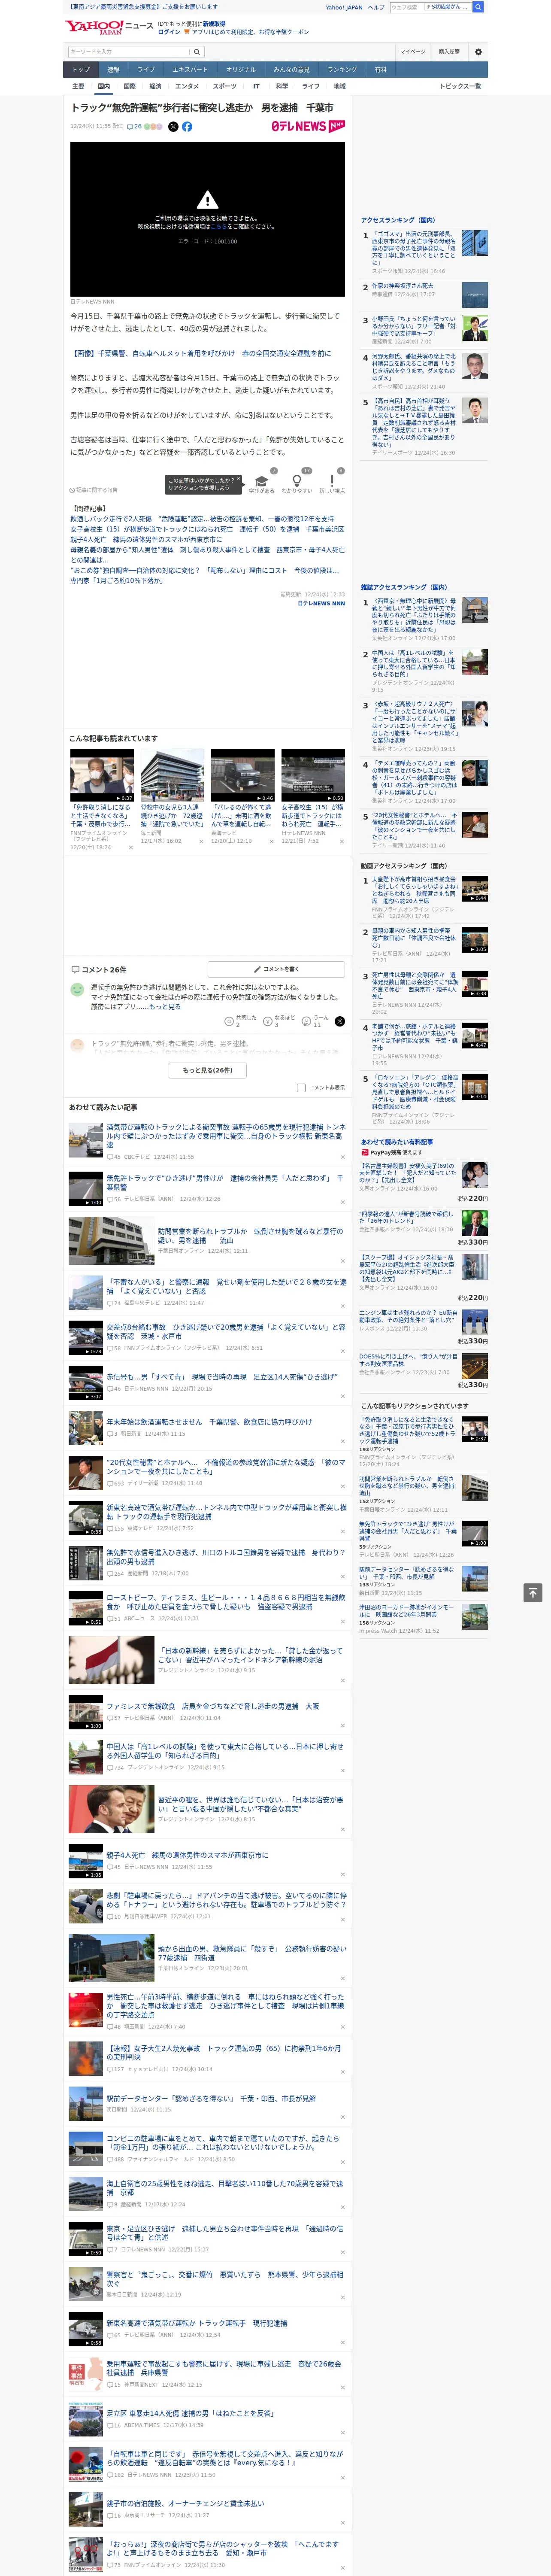Open マイページ link
551x2576 pixels.
coord(412,52)
